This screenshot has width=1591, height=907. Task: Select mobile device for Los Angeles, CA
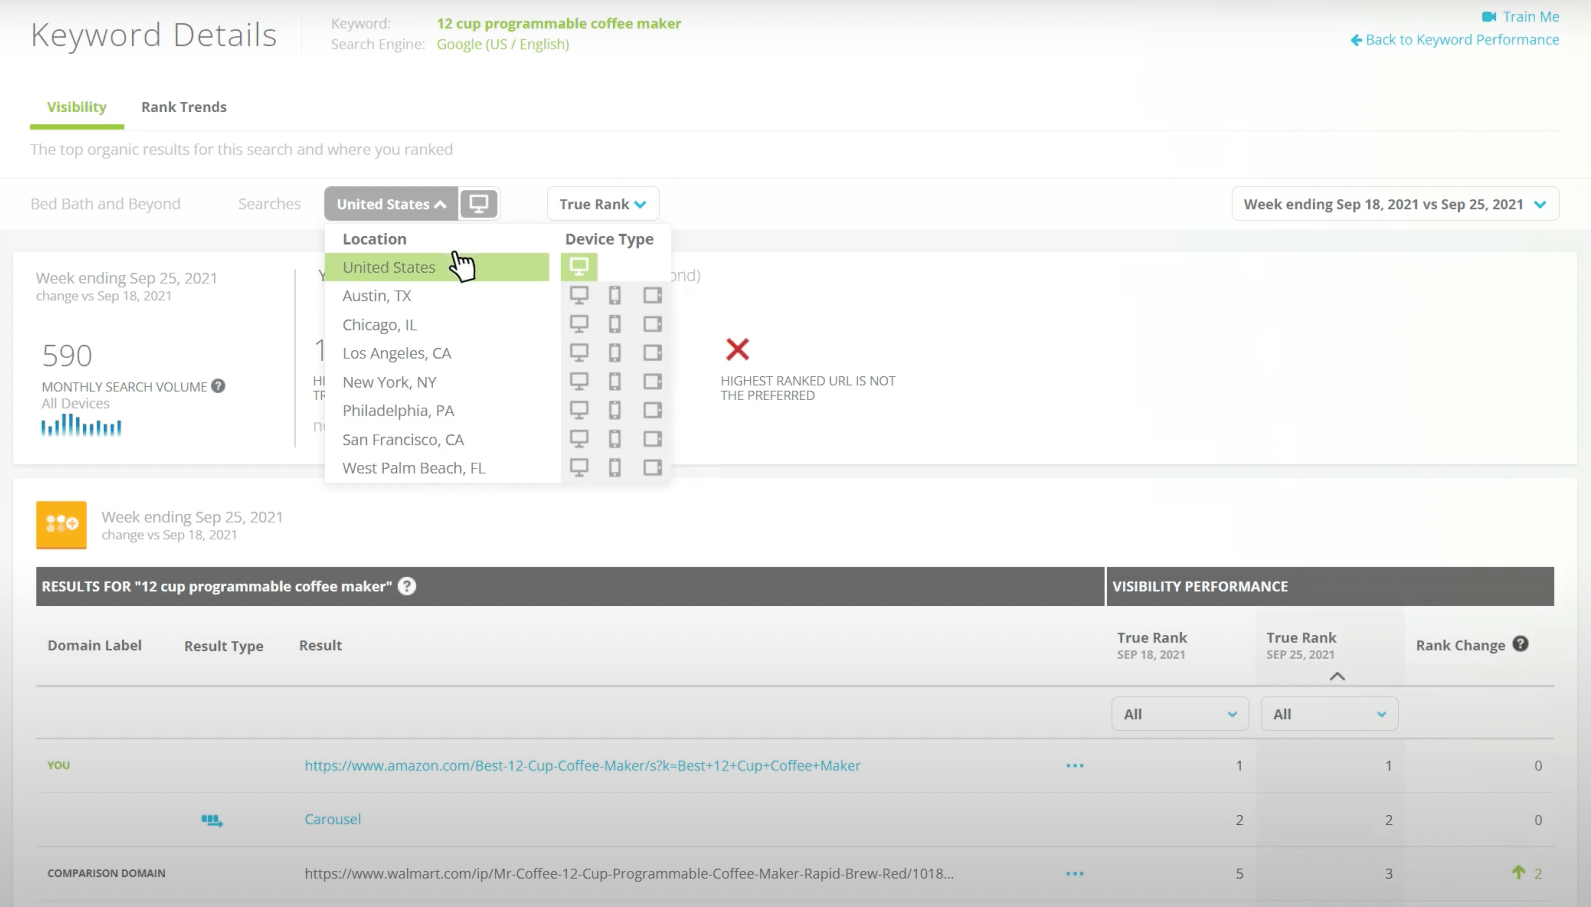coord(615,352)
